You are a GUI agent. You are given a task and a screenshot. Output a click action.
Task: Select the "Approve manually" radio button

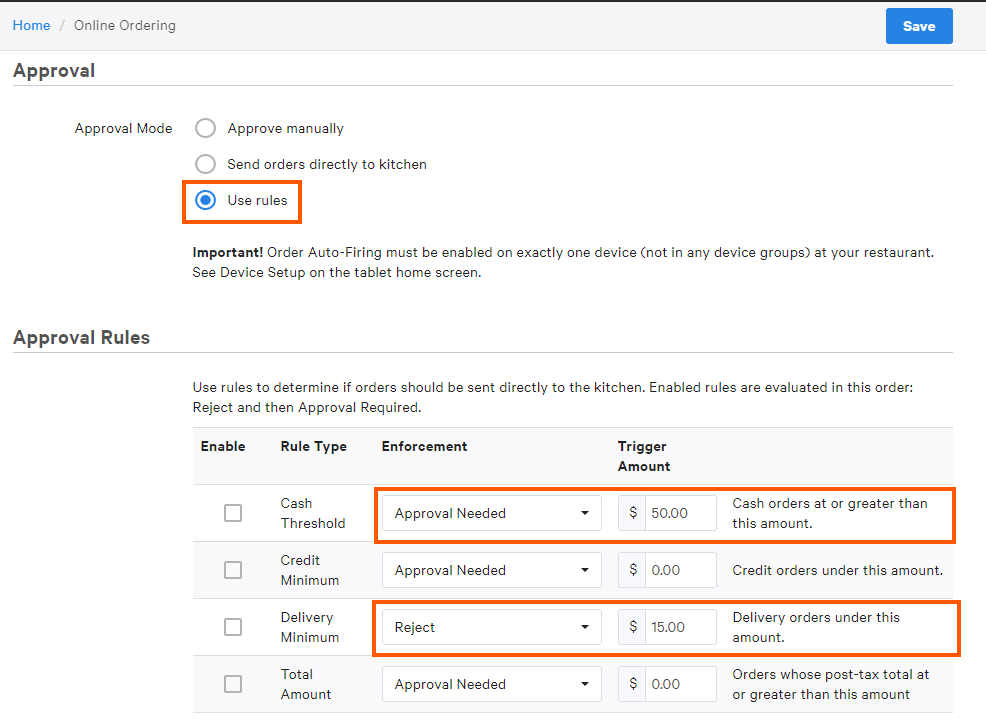(x=205, y=128)
